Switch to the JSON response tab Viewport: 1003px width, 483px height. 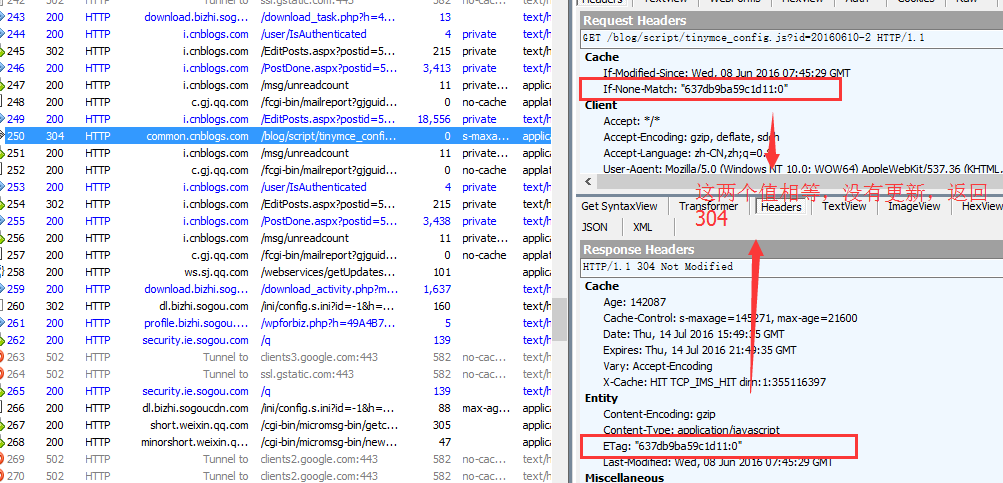point(594,227)
